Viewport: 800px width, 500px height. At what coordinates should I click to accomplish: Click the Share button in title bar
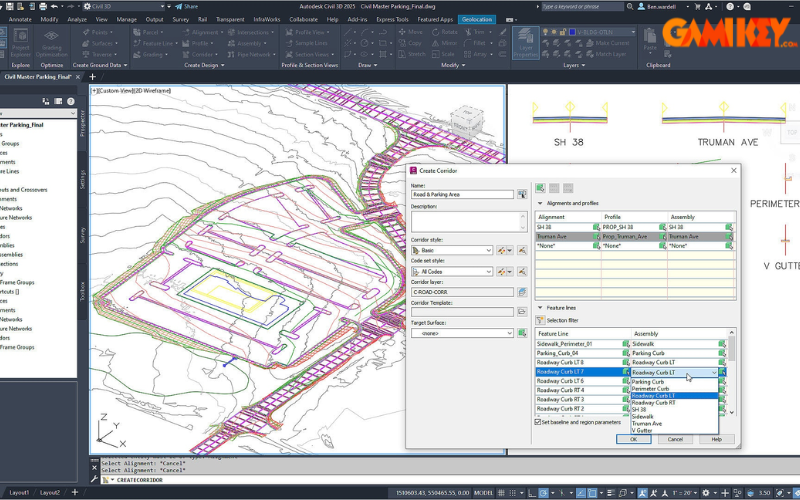pos(187,7)
